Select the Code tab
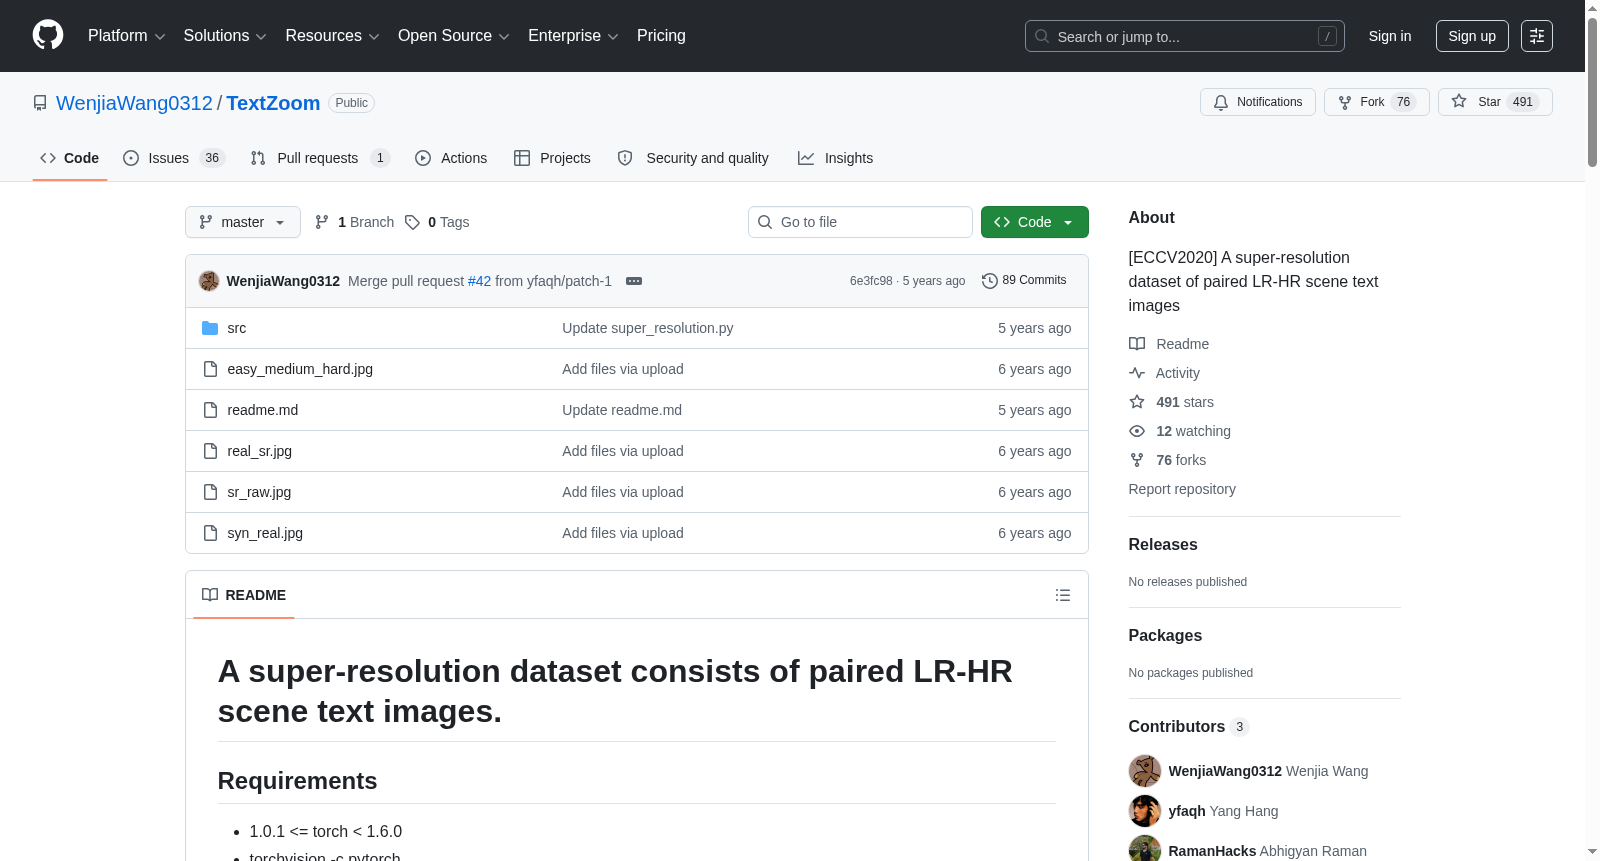Image resolution: width=1600 pixels, height=861 pixels. tap(70, 158)
